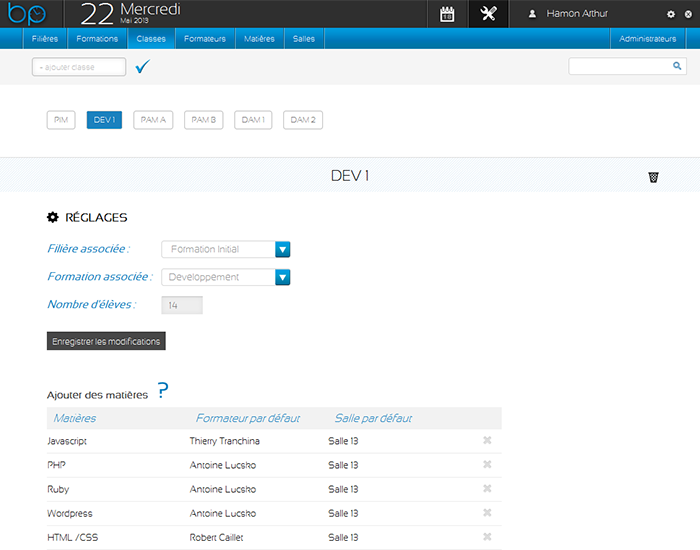Select the PIM class button
700x550 pixels.
[61, 120]
